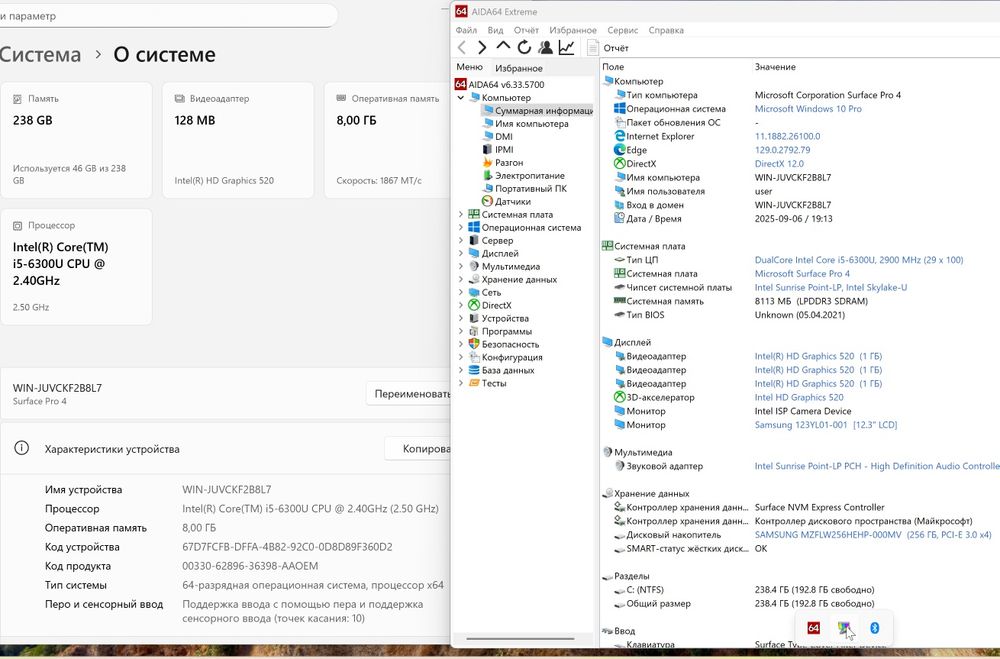
Task: Select Разгон tree item
Action: click(x=503, y=163)
